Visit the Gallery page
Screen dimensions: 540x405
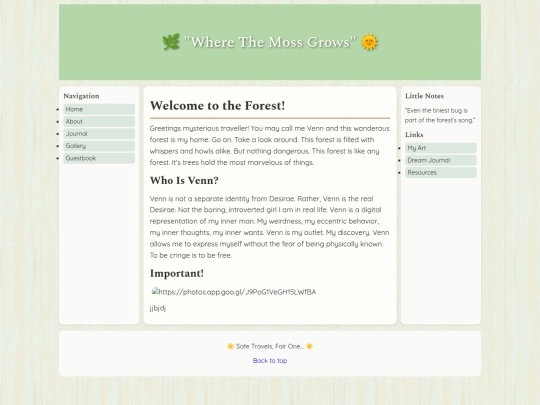click(99, 146)
